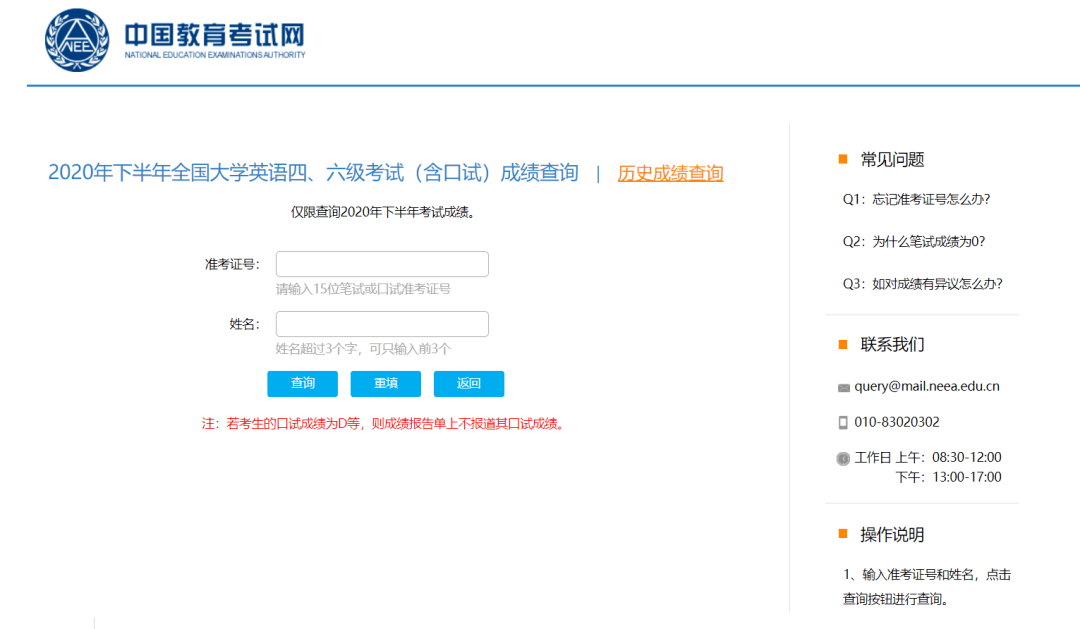Select hint 姓名超过3个字,可只输入前3个
This screenshot has width=1080, height=629.
[363, 349]
